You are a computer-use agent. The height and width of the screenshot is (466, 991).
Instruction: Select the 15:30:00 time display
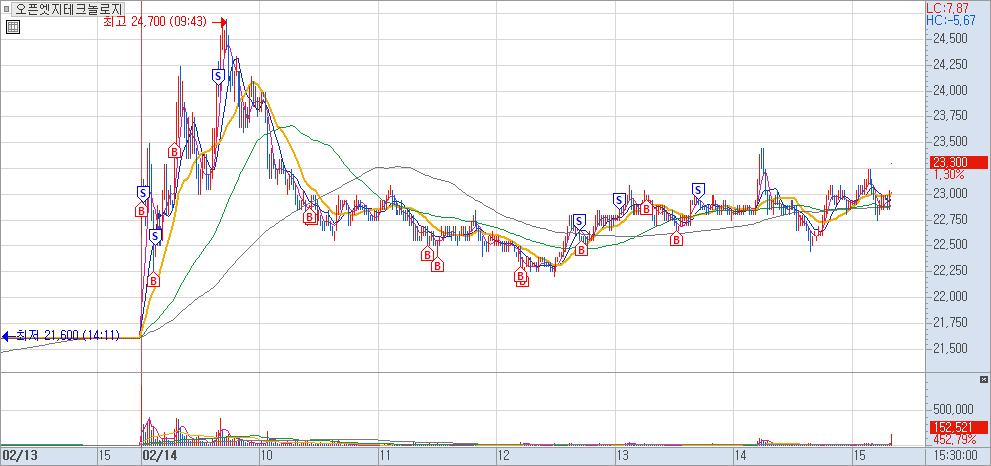[x=958, y=455]
